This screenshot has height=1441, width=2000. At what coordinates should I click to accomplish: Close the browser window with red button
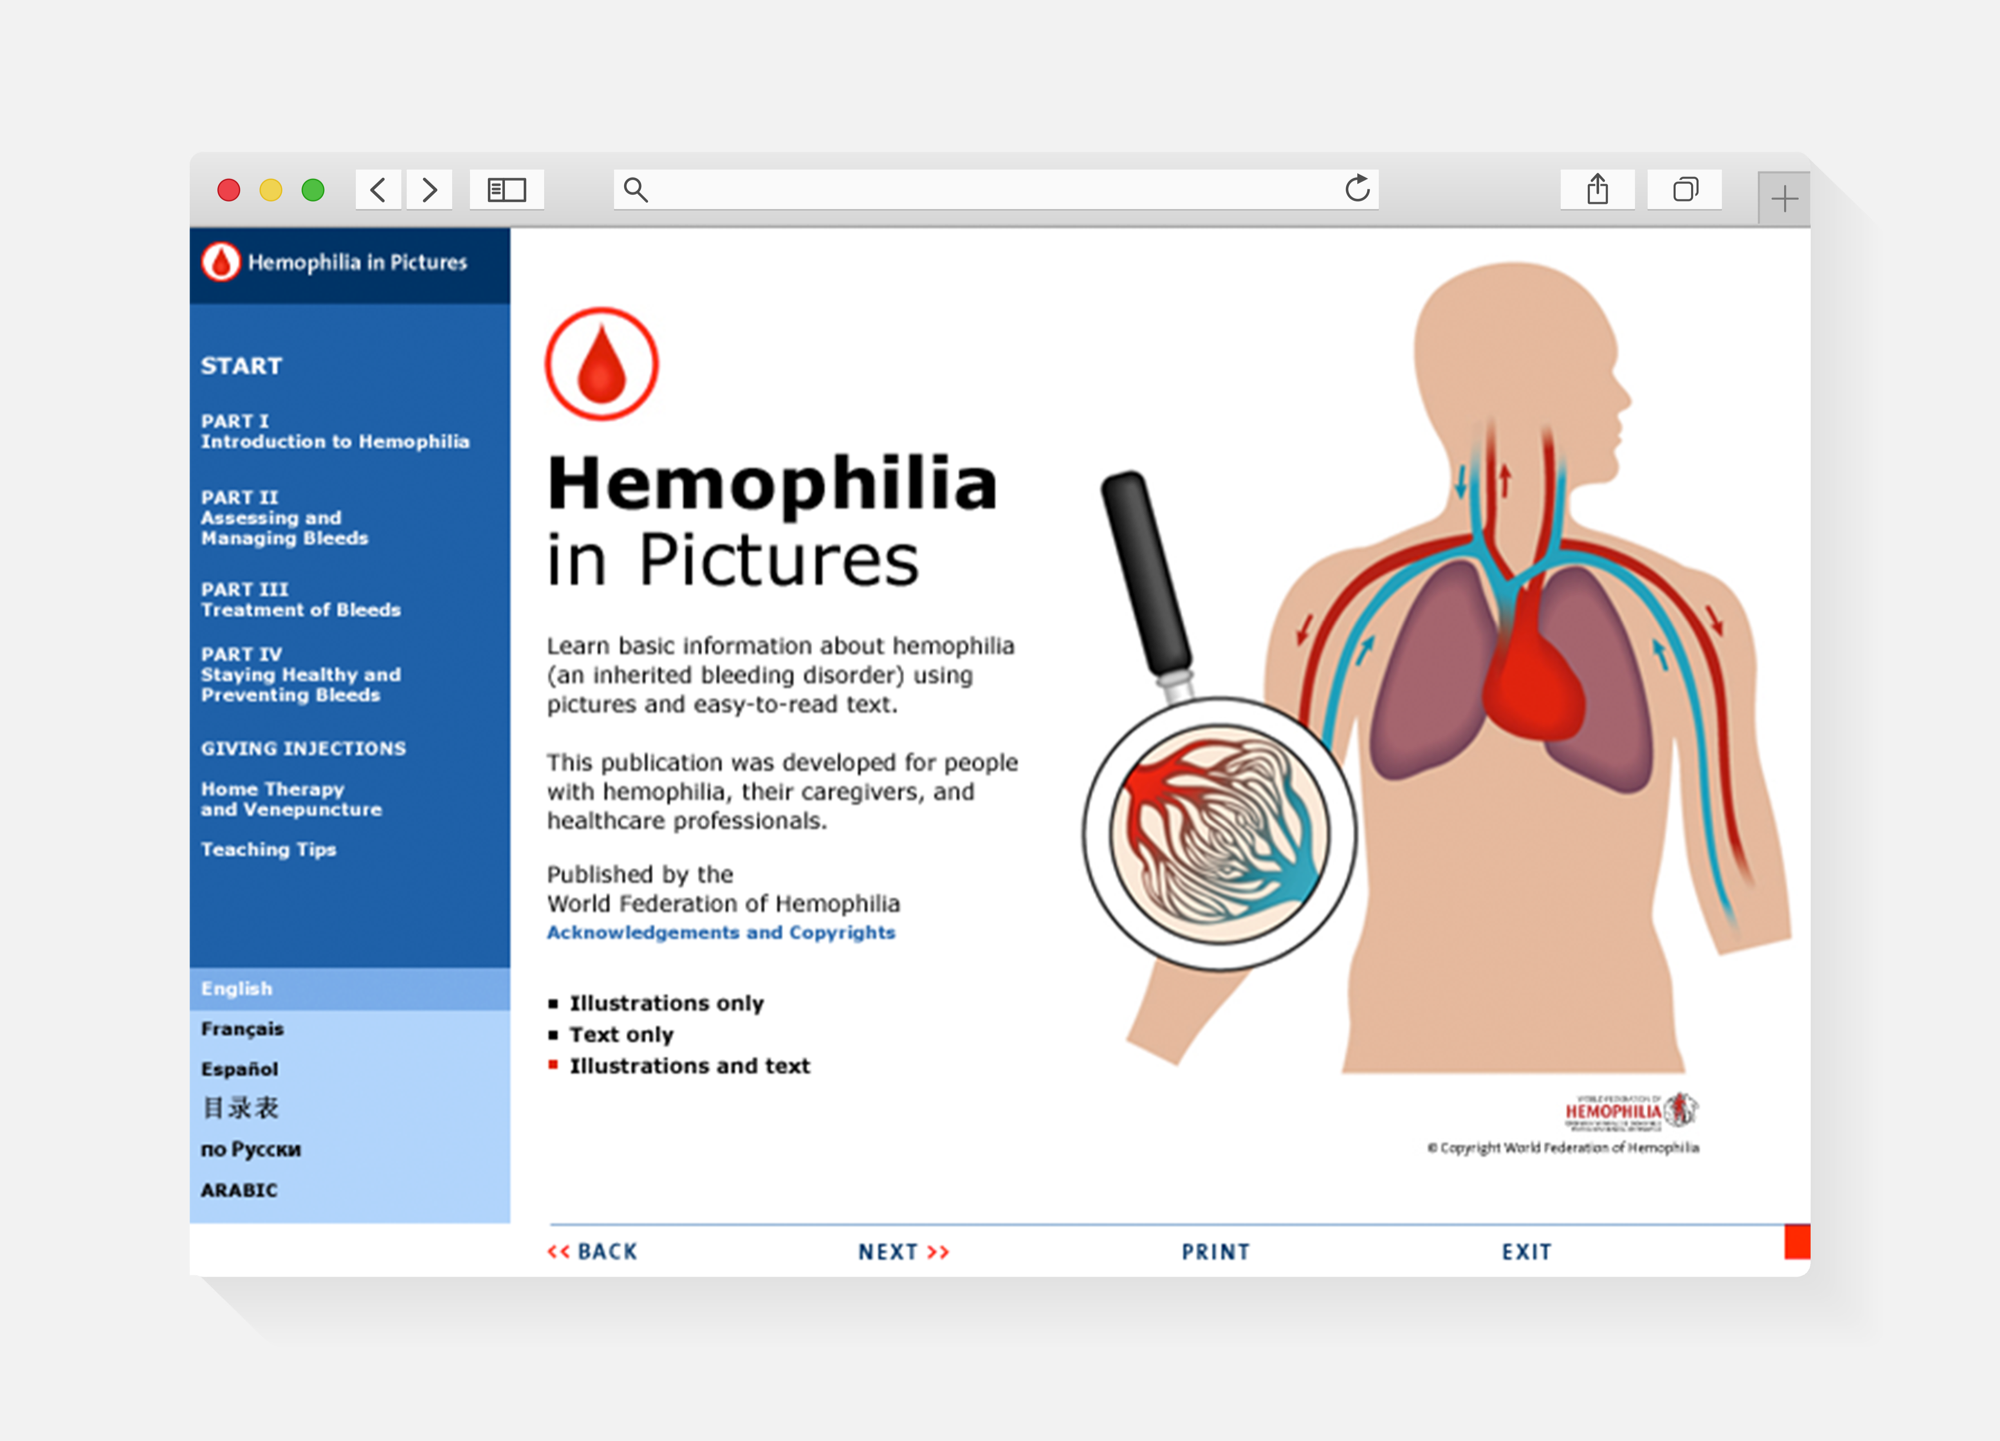(x=229, y=190)
